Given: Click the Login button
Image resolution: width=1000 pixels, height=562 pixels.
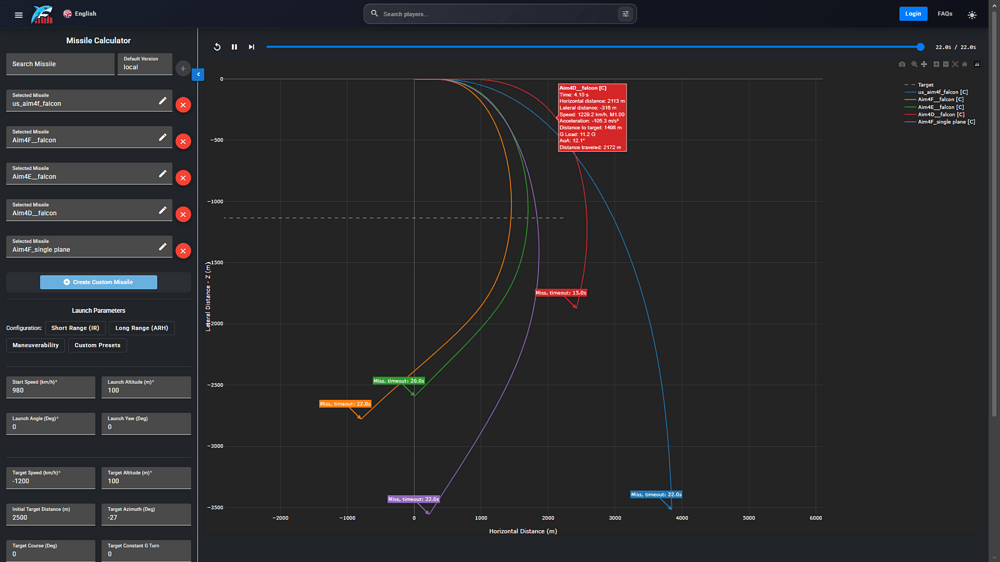Looking at the screenshot, I should [913, 13].
